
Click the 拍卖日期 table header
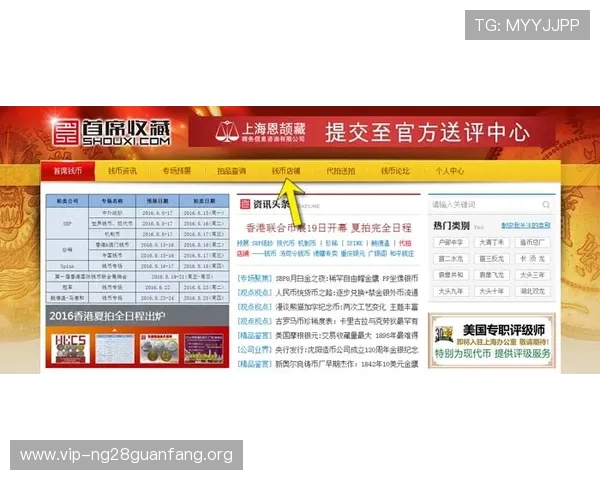click(x=204, y=201)
